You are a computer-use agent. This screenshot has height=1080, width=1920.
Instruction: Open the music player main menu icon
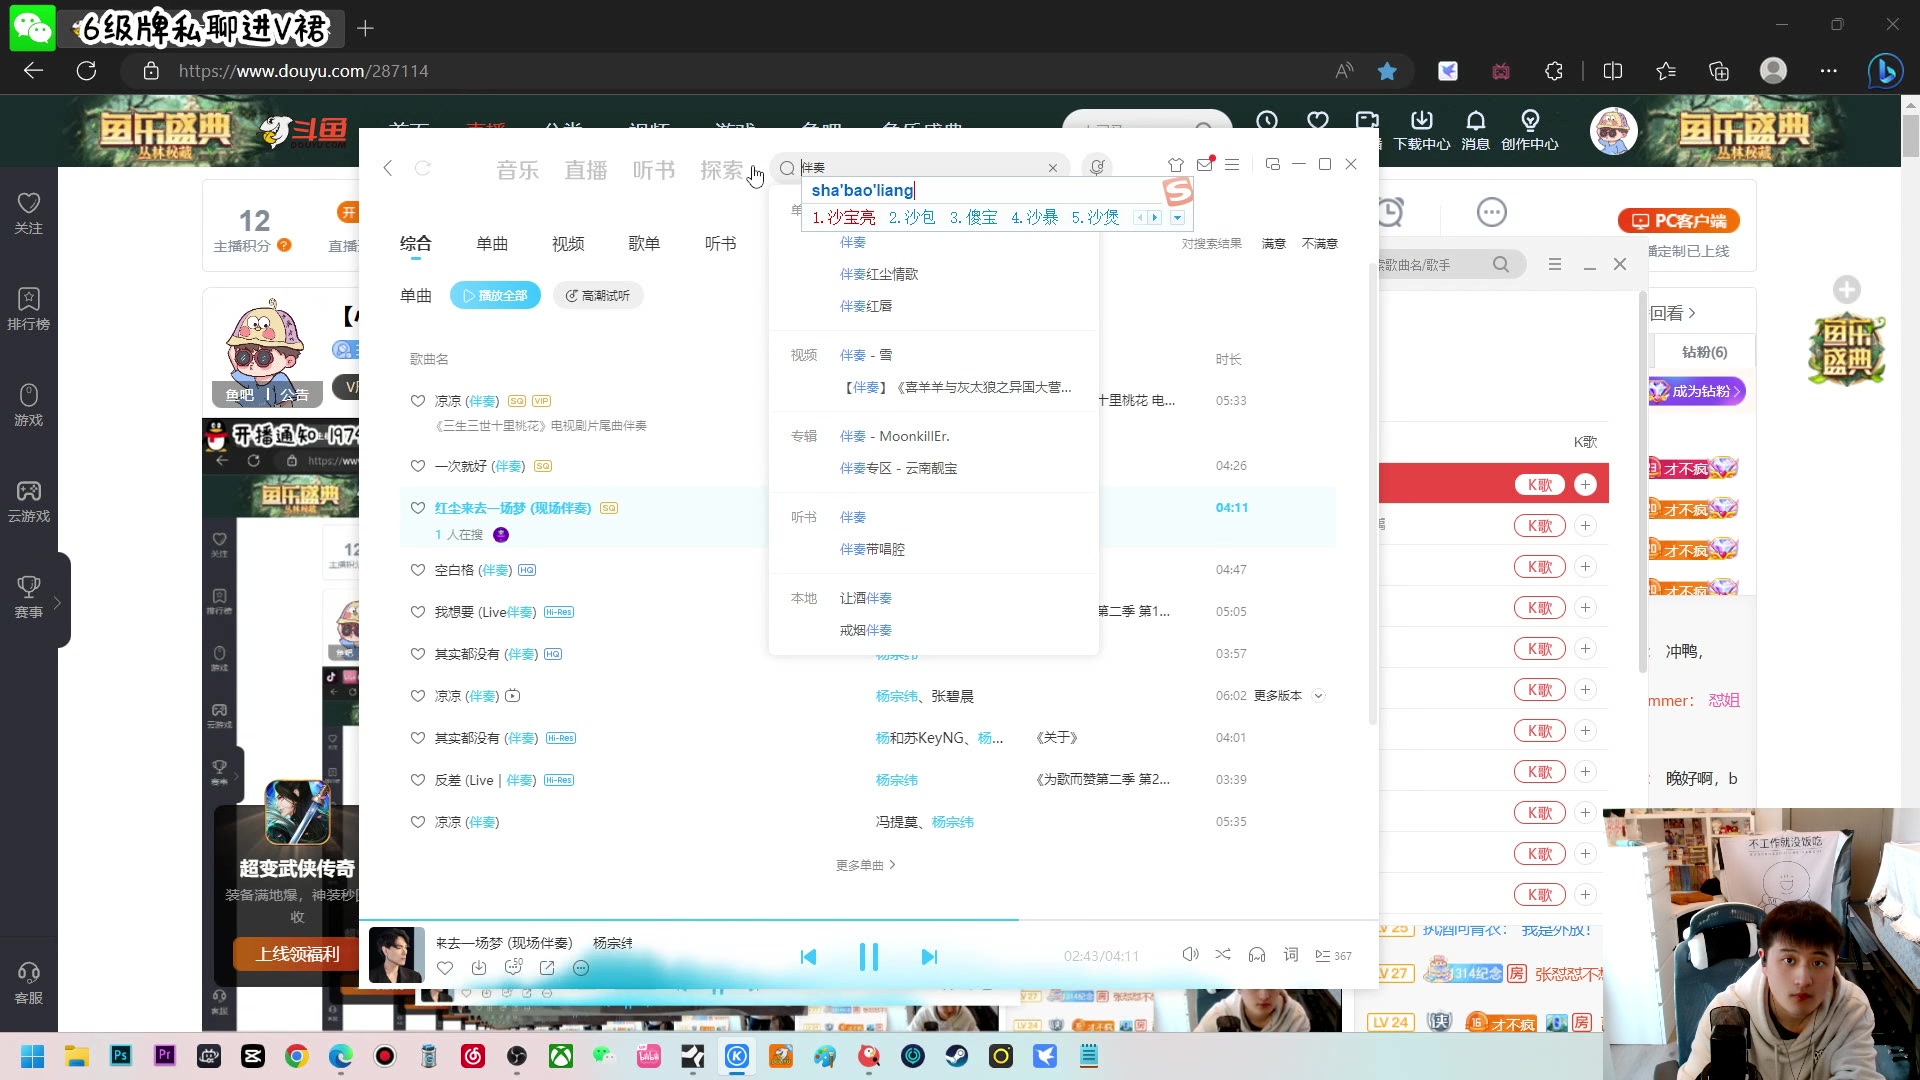point(1232,165)
